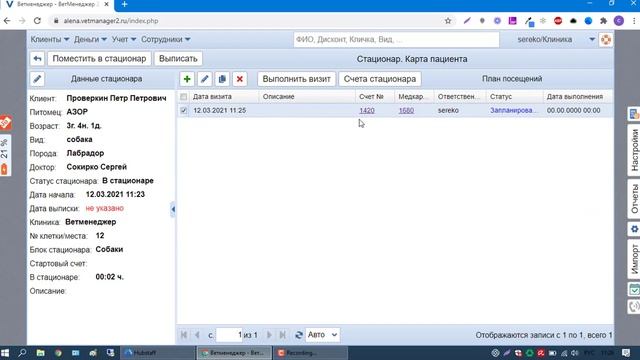The width and height of the screenshot is (640, 360).
Task: Open invoice link 1420
Action: [367, 111]
